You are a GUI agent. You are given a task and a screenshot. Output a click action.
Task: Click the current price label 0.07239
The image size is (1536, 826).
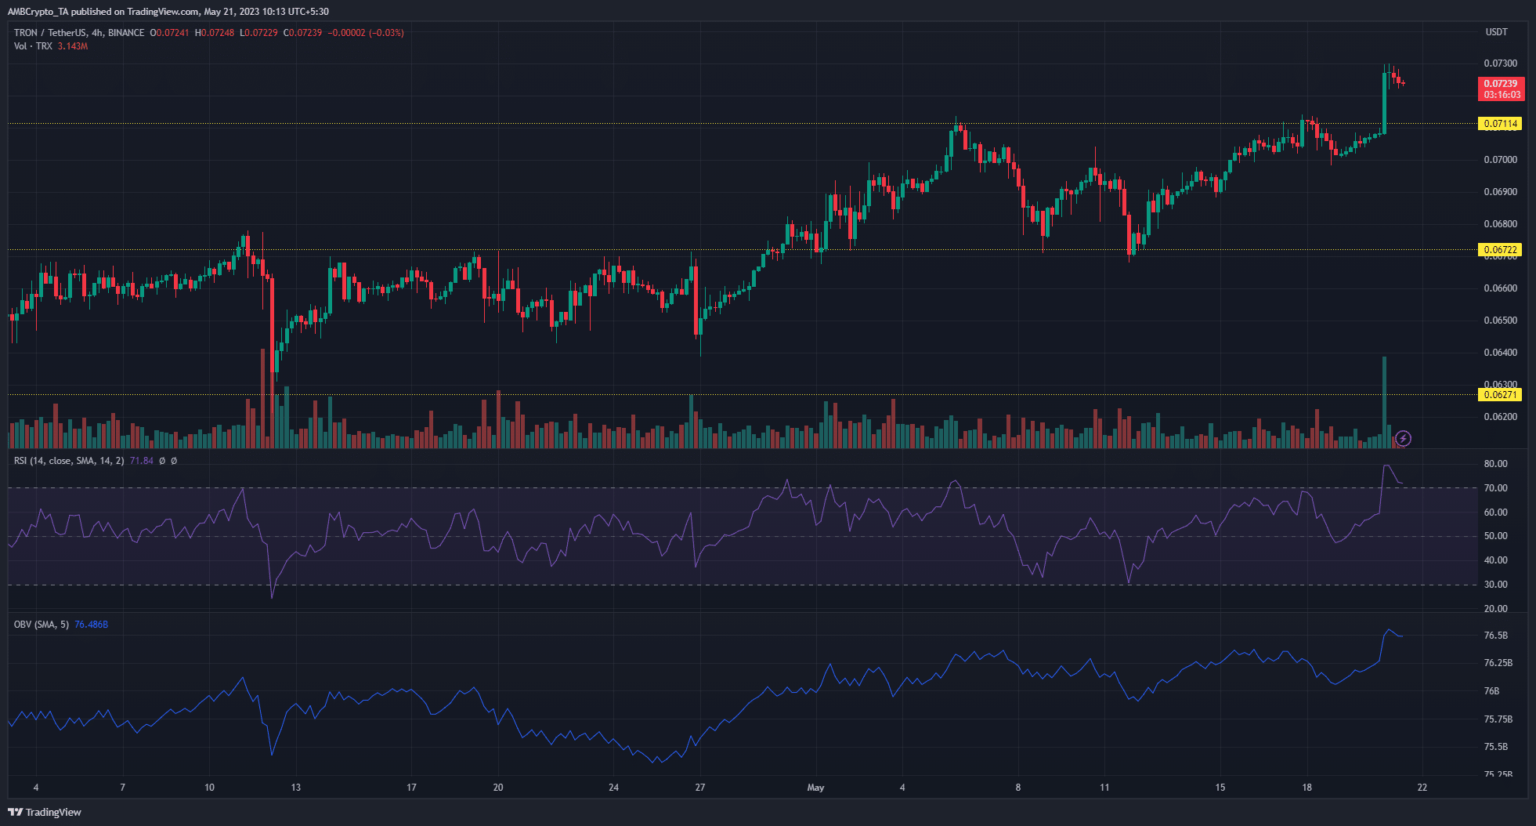click(1500, 84)
